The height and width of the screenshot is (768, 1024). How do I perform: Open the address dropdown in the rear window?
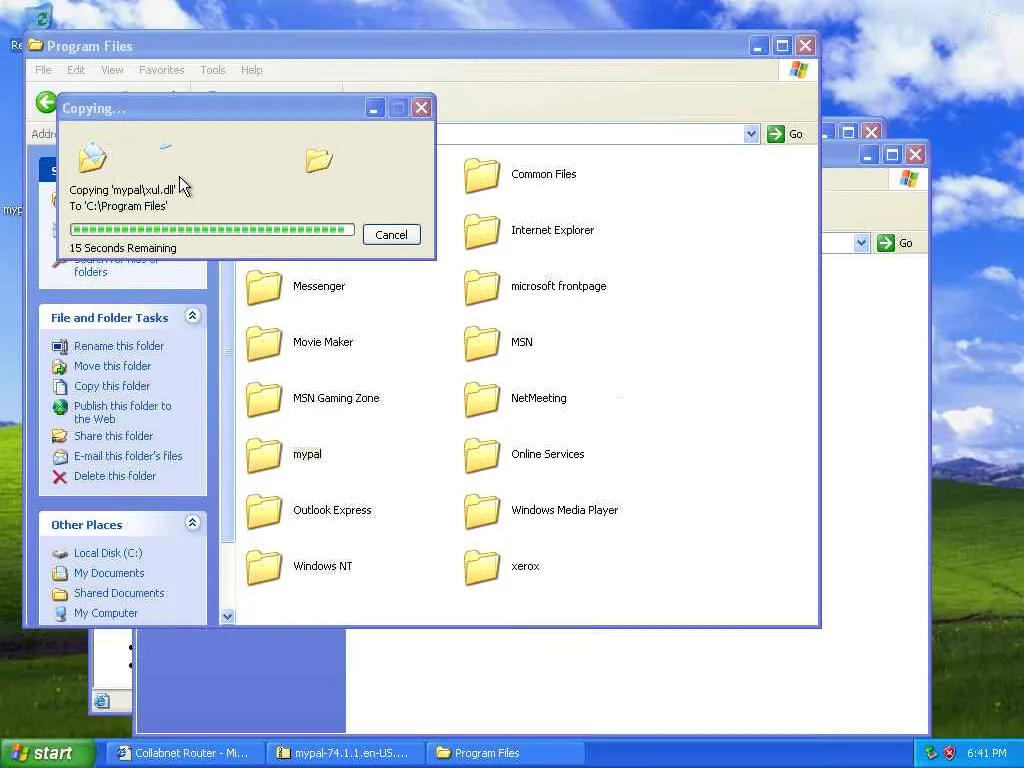(861, 243)
